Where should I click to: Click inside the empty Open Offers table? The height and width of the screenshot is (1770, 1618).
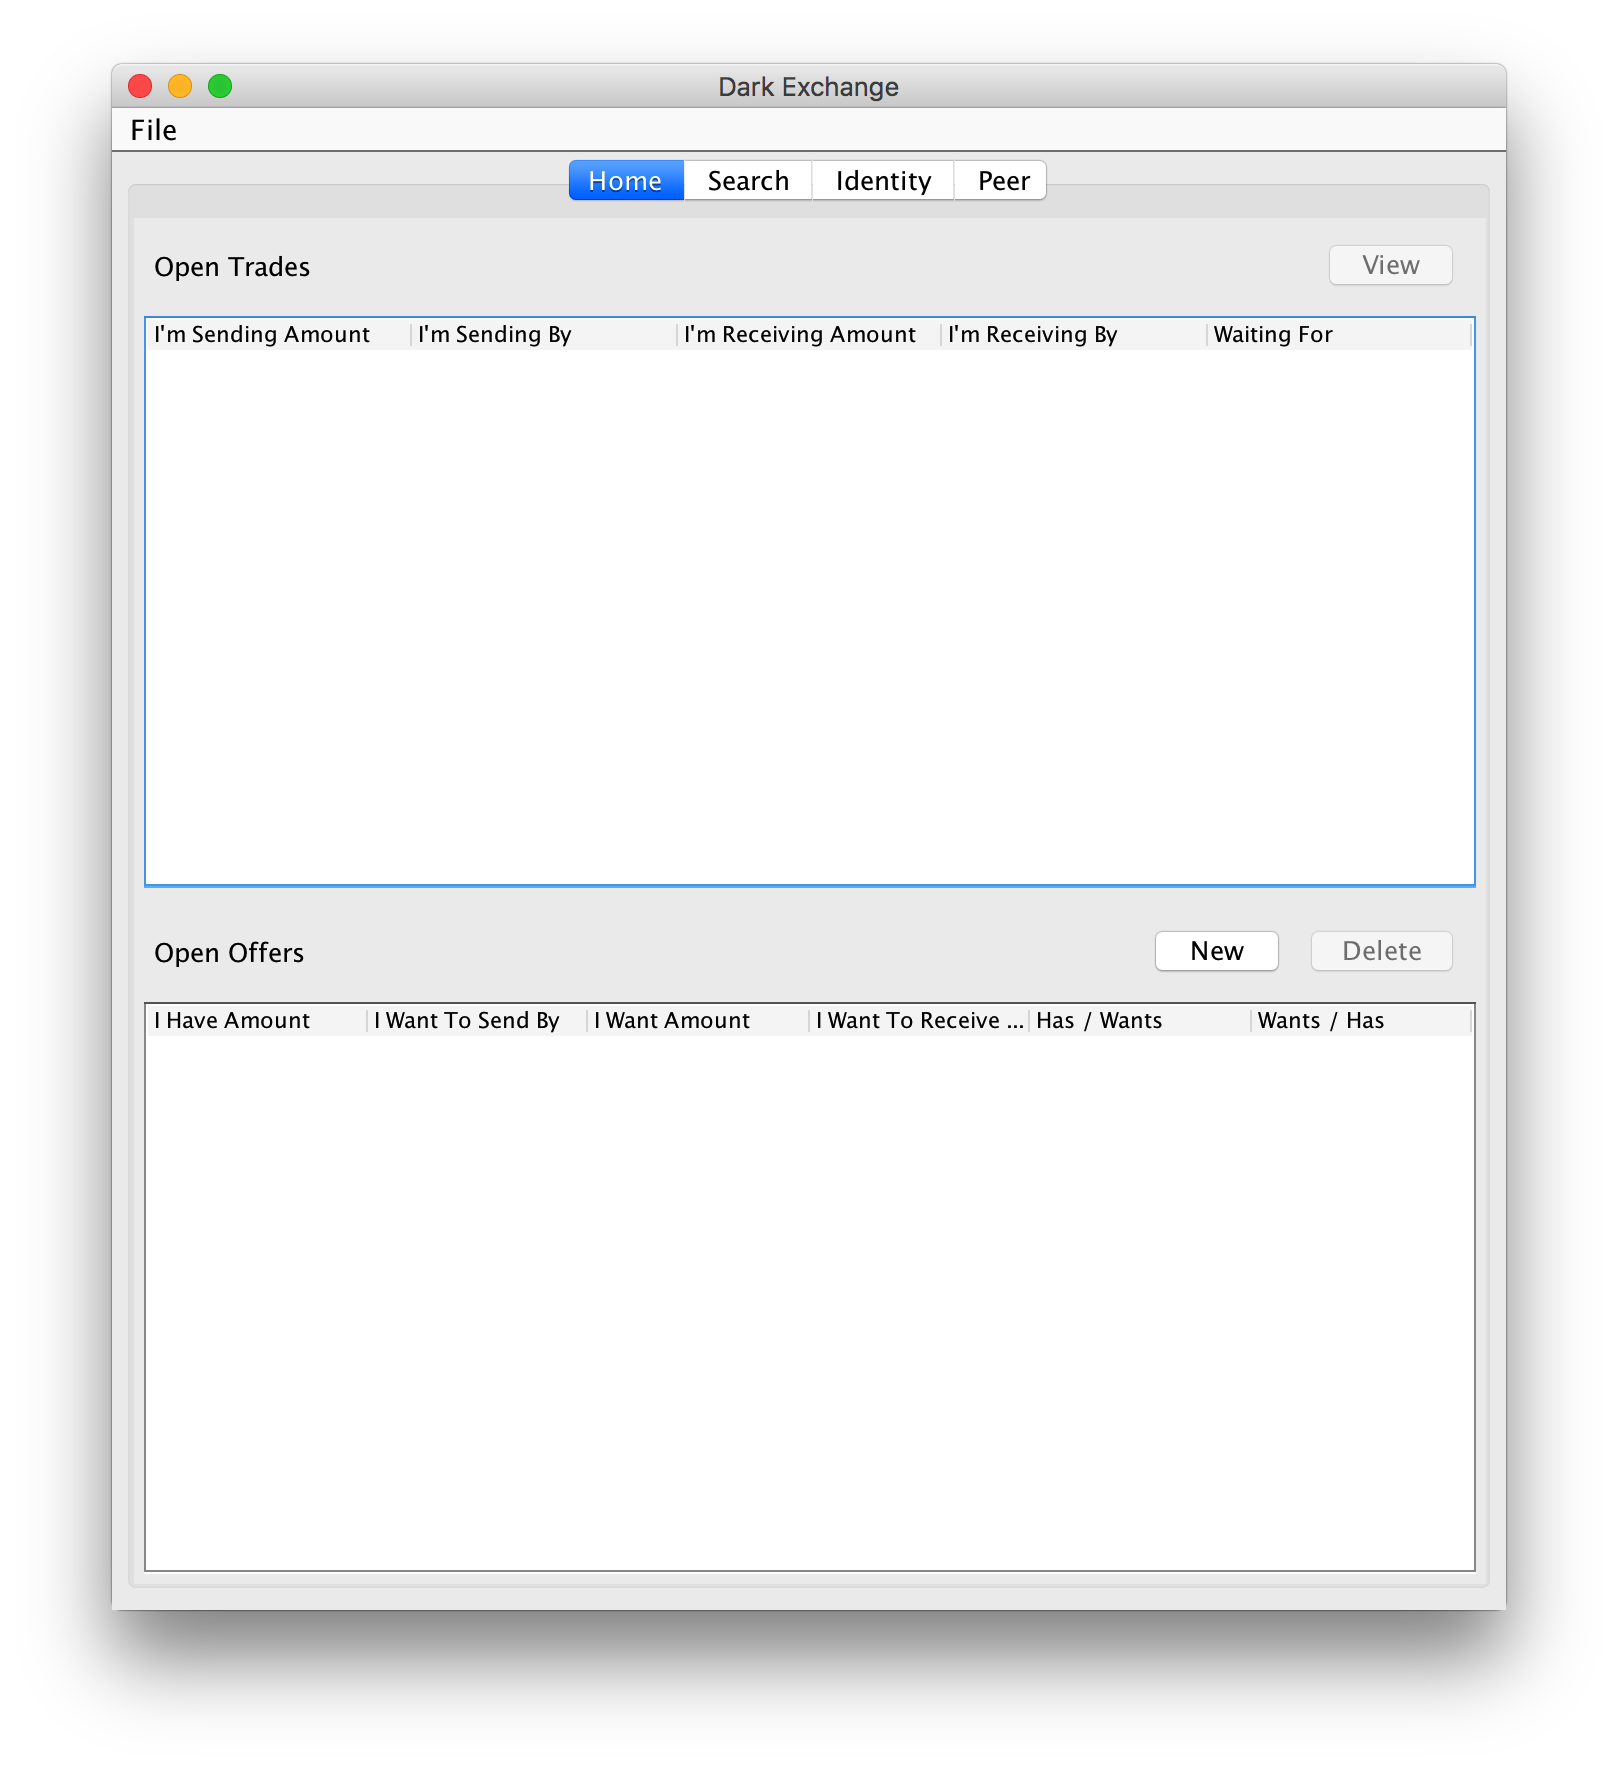pos(809,1300)
